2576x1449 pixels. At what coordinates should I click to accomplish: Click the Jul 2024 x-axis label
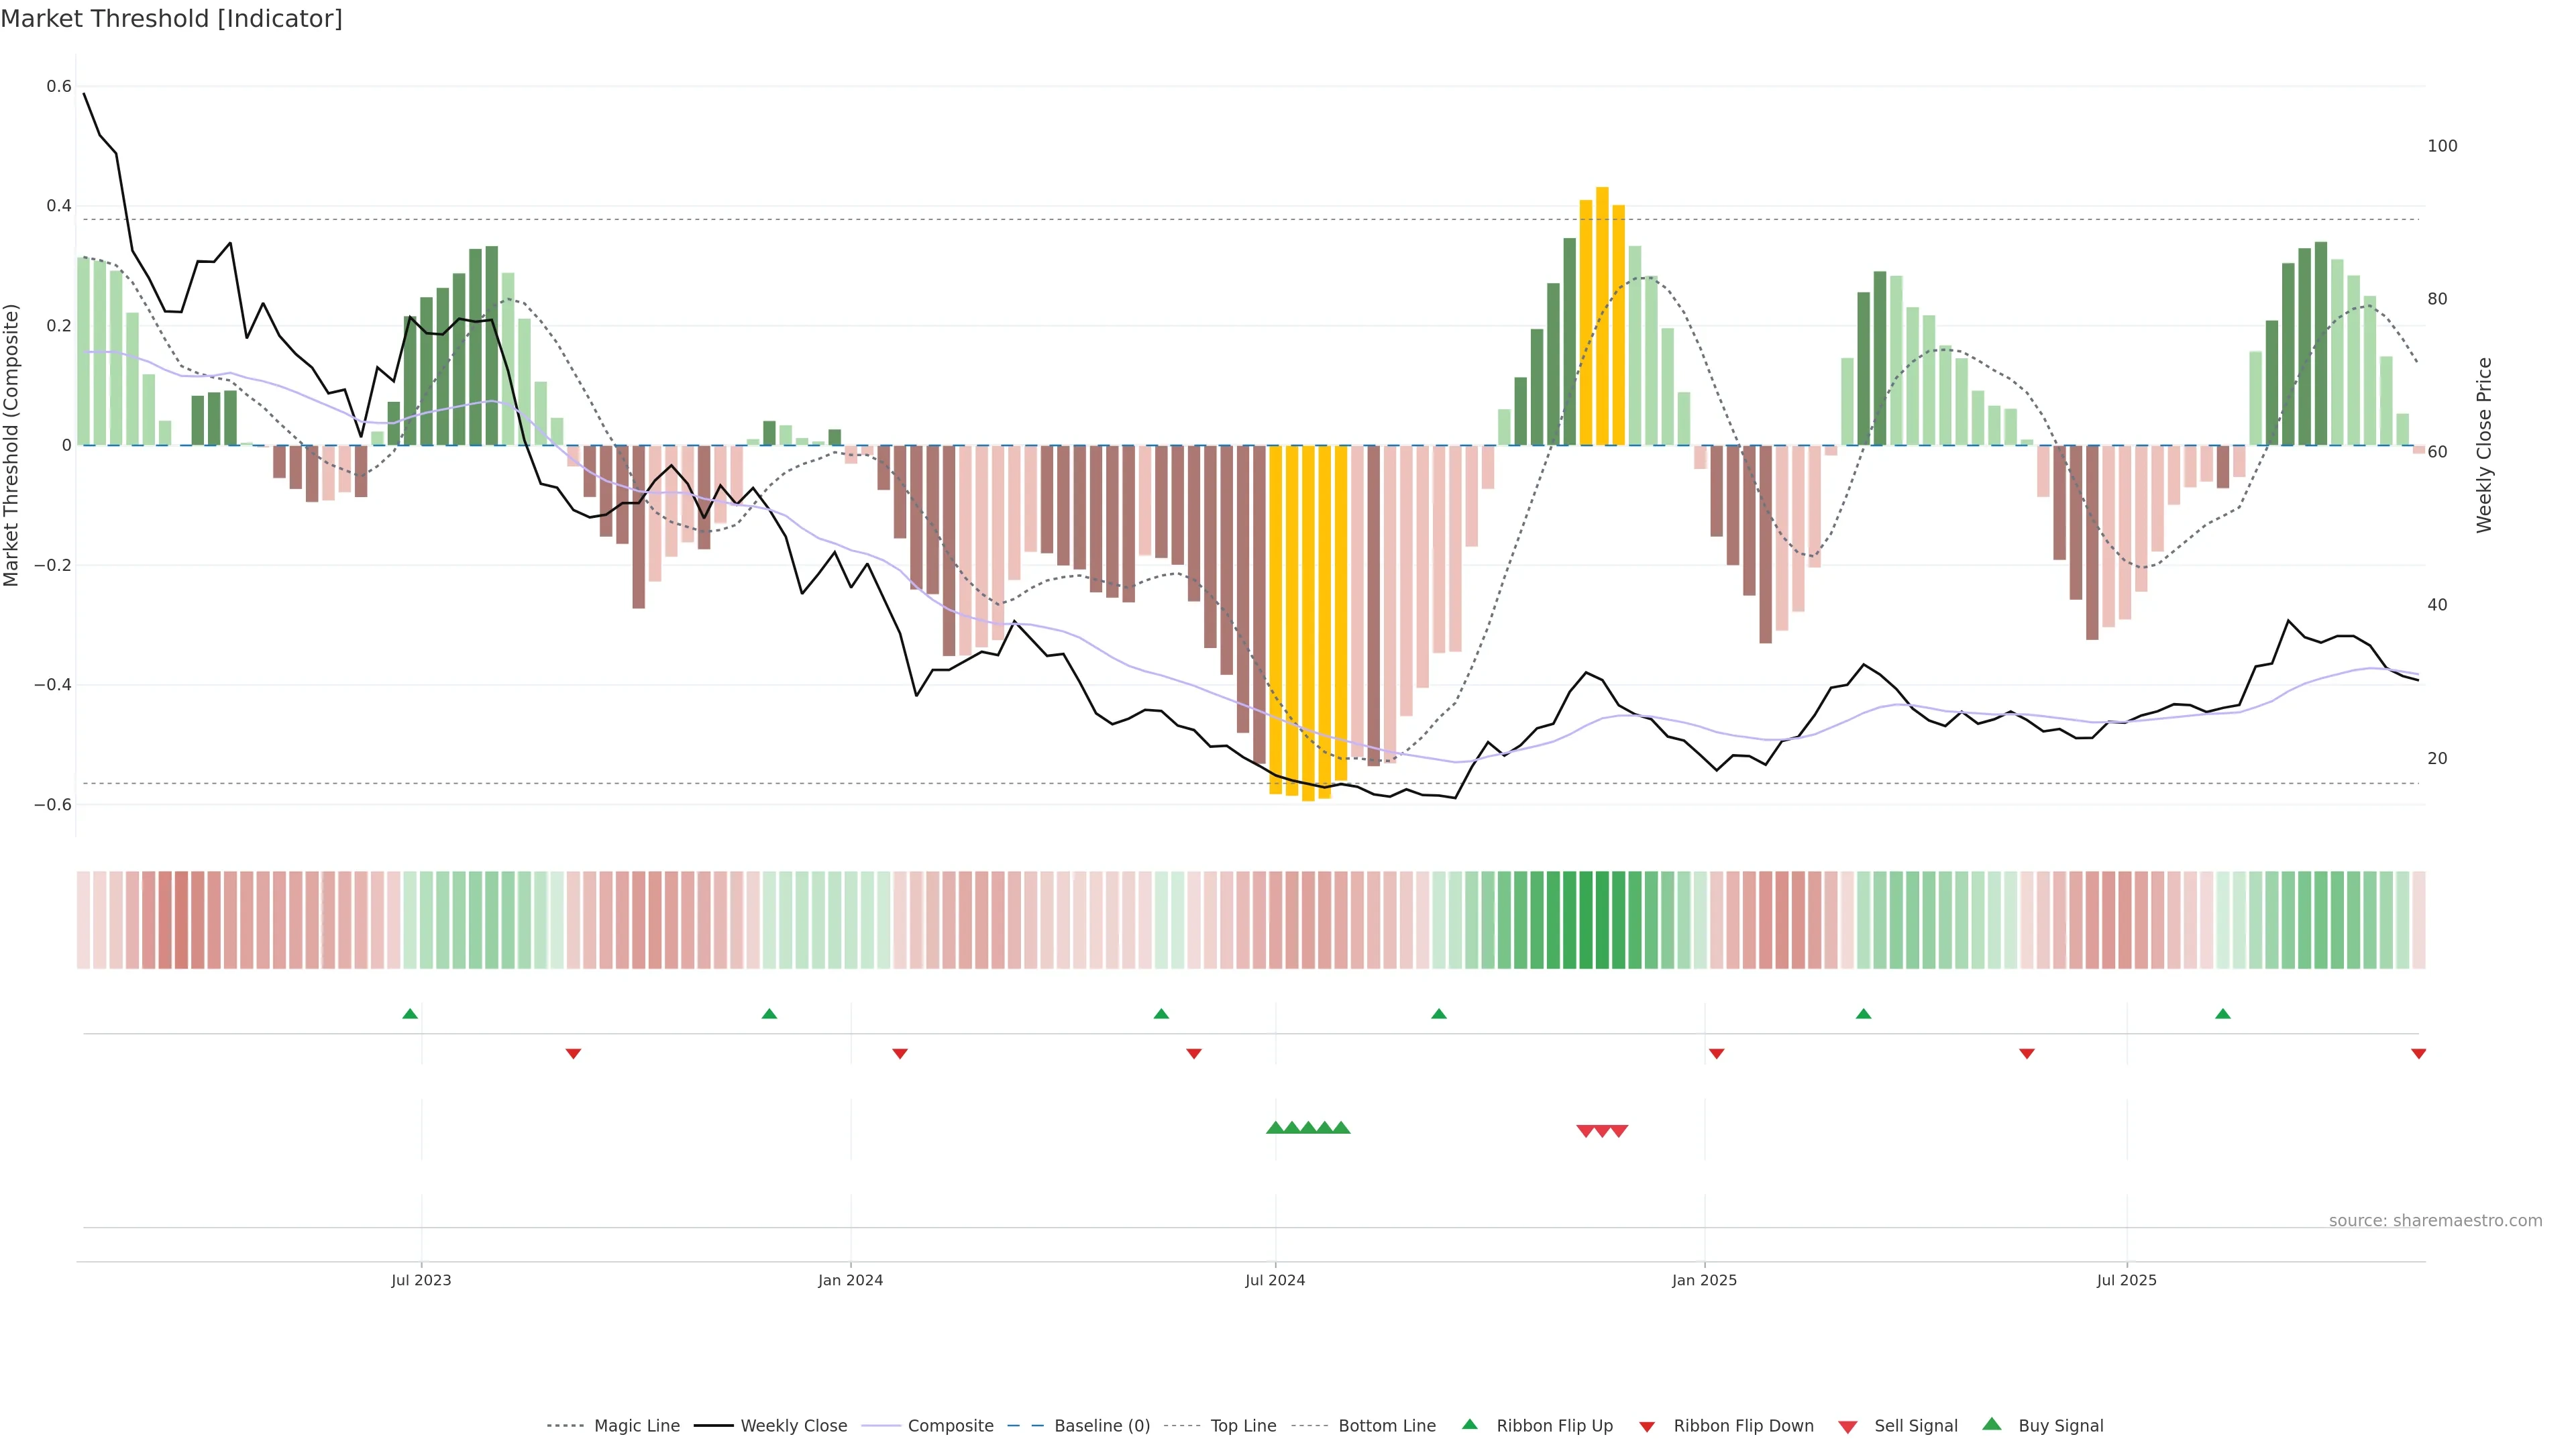[1275, 1280]
